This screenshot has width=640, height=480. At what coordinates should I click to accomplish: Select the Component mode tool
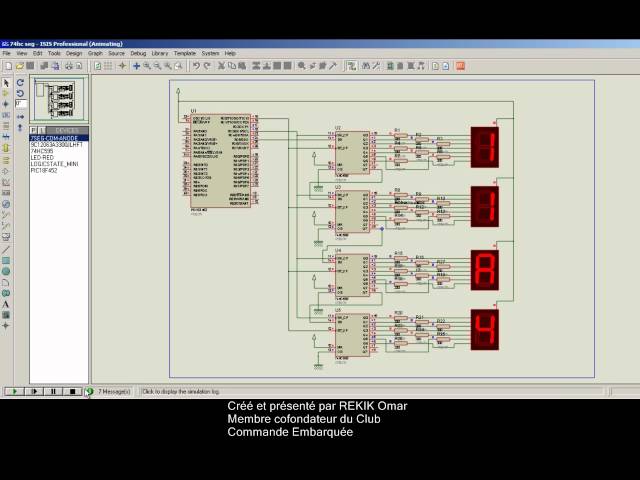click(x=6, y=93)
